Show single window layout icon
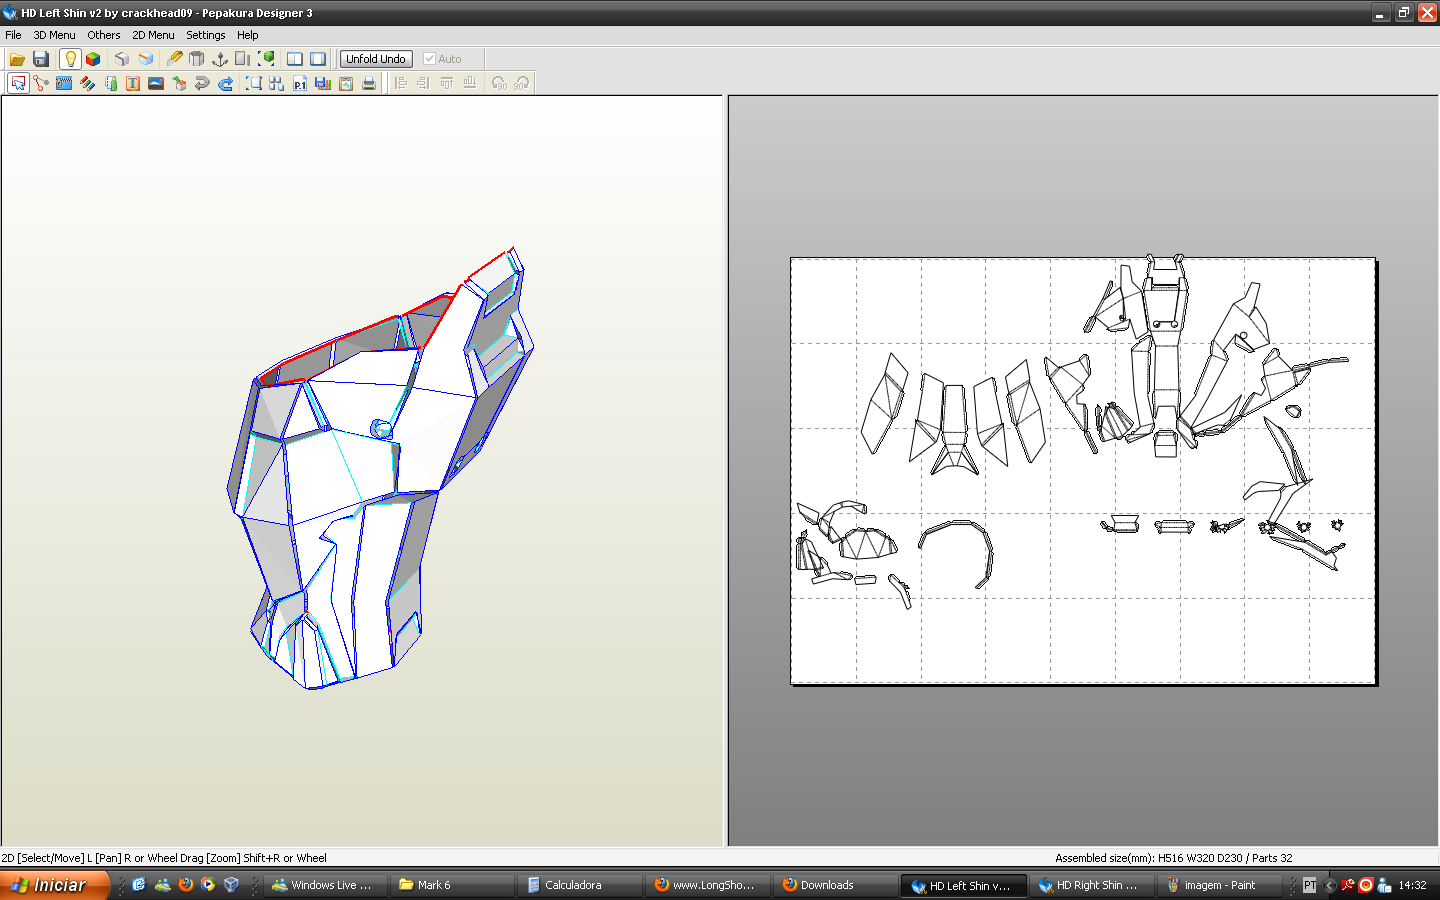 318,59
